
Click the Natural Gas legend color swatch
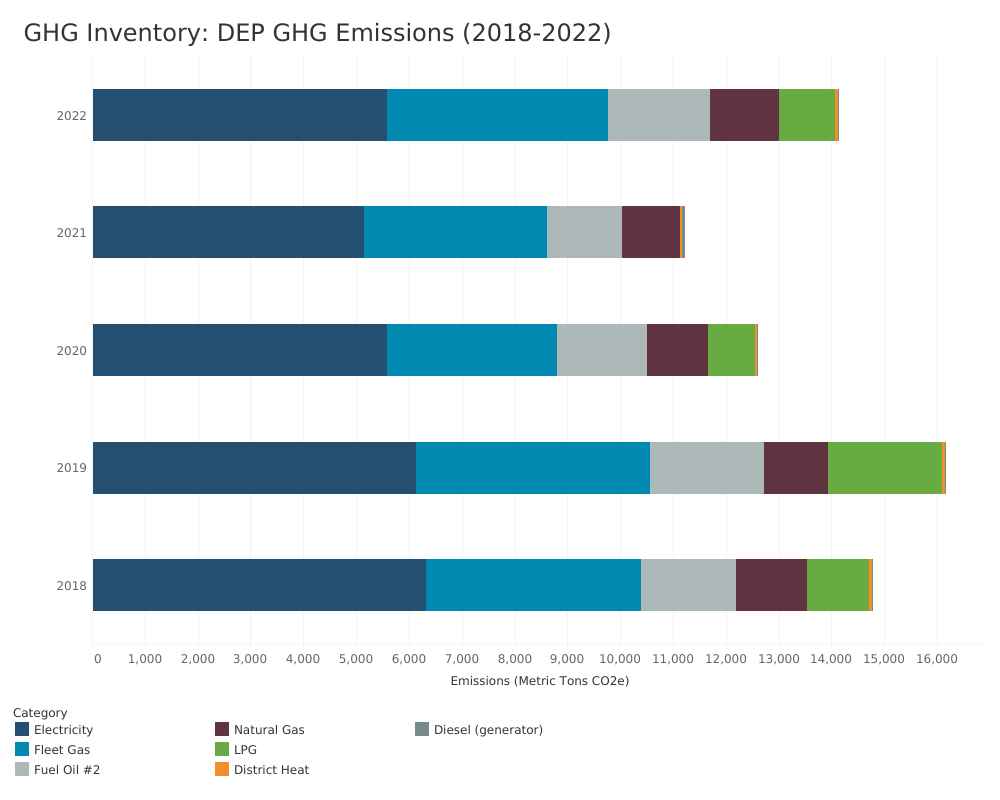click(x=222, y=729)
